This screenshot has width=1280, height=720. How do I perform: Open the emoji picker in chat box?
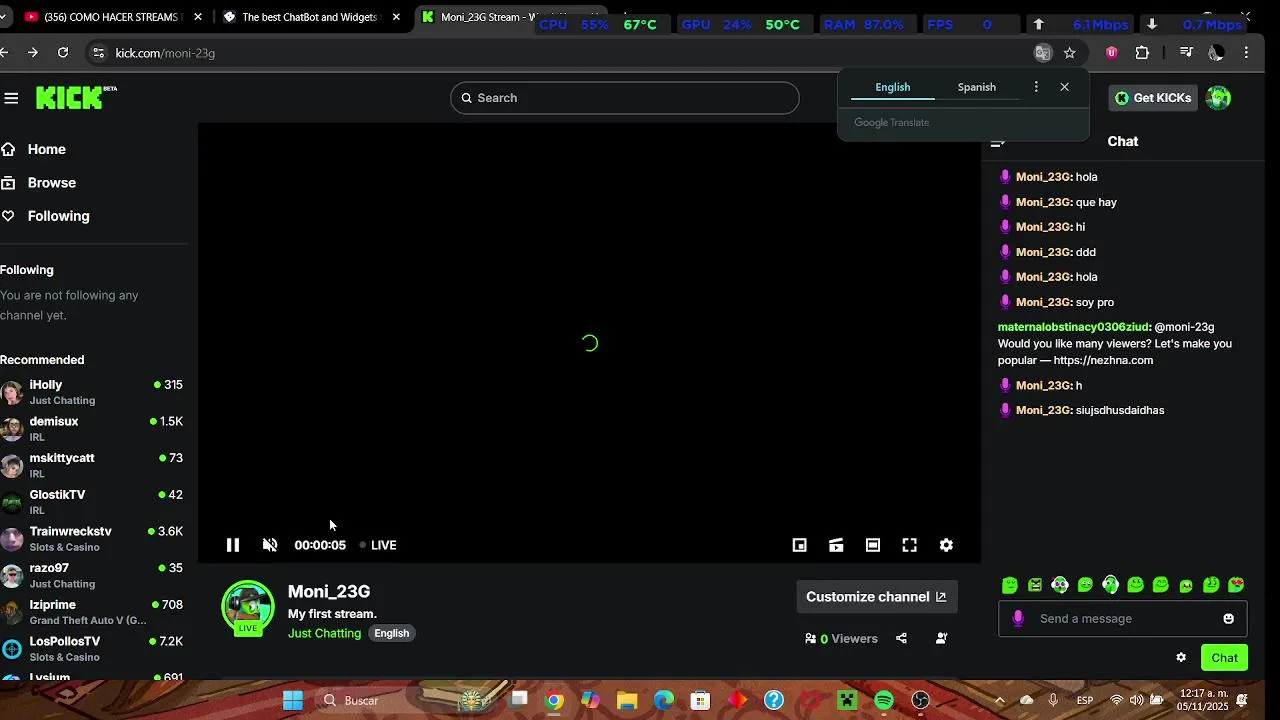[x=1228, y=618]
